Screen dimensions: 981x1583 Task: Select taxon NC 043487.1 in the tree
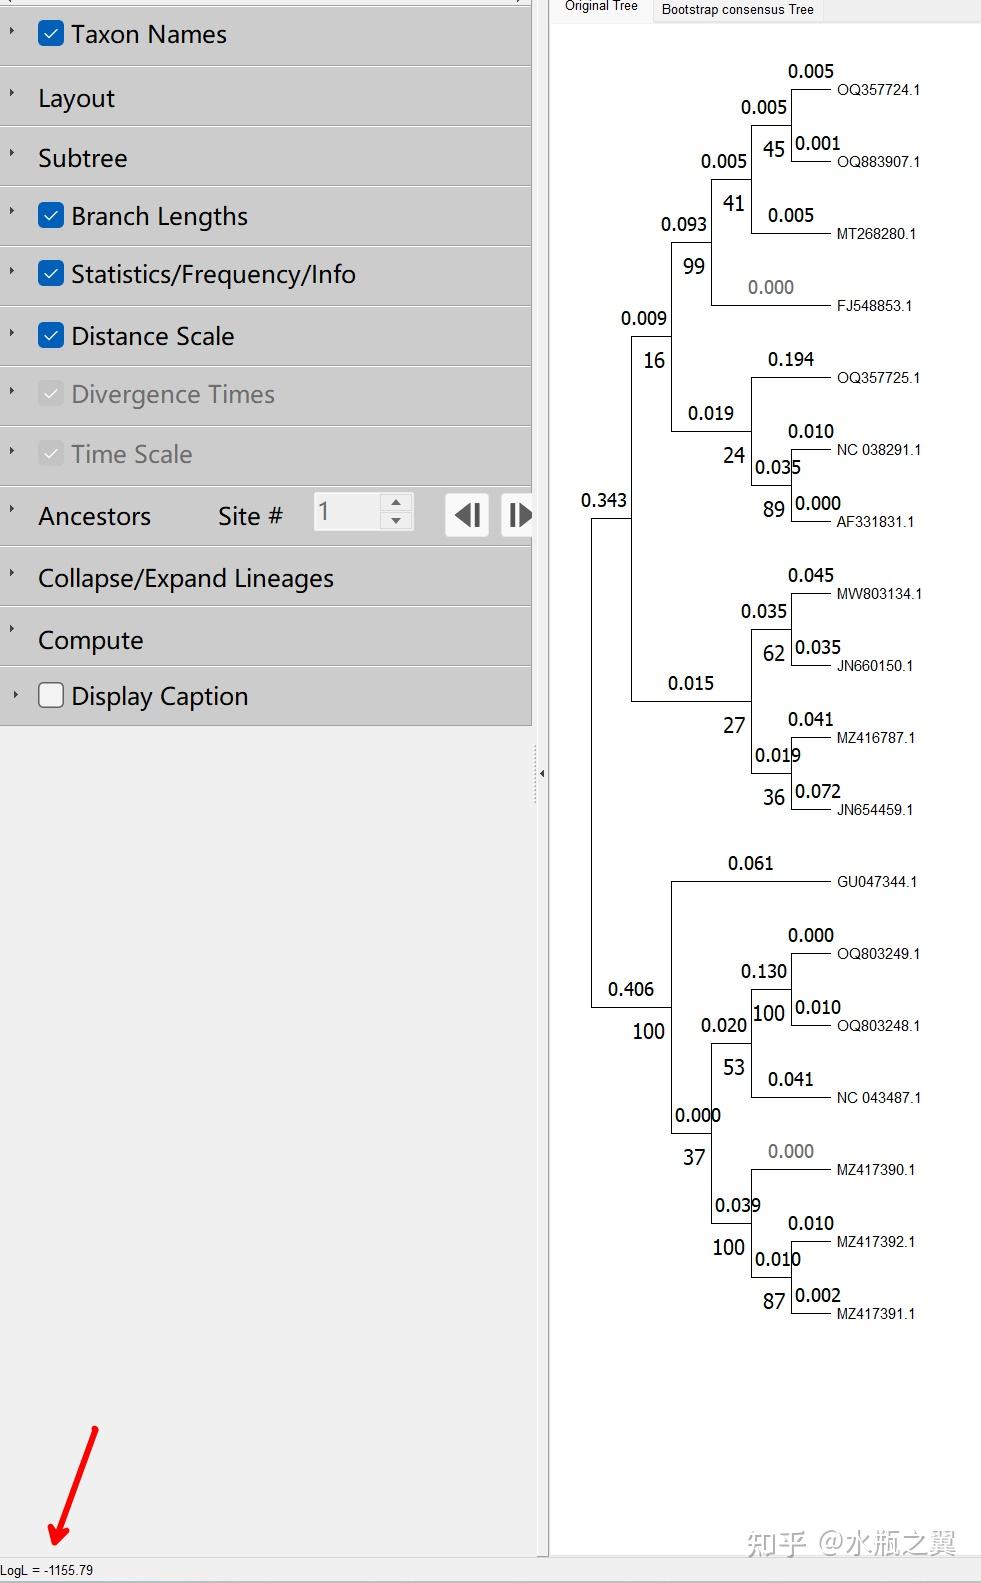879,1098
